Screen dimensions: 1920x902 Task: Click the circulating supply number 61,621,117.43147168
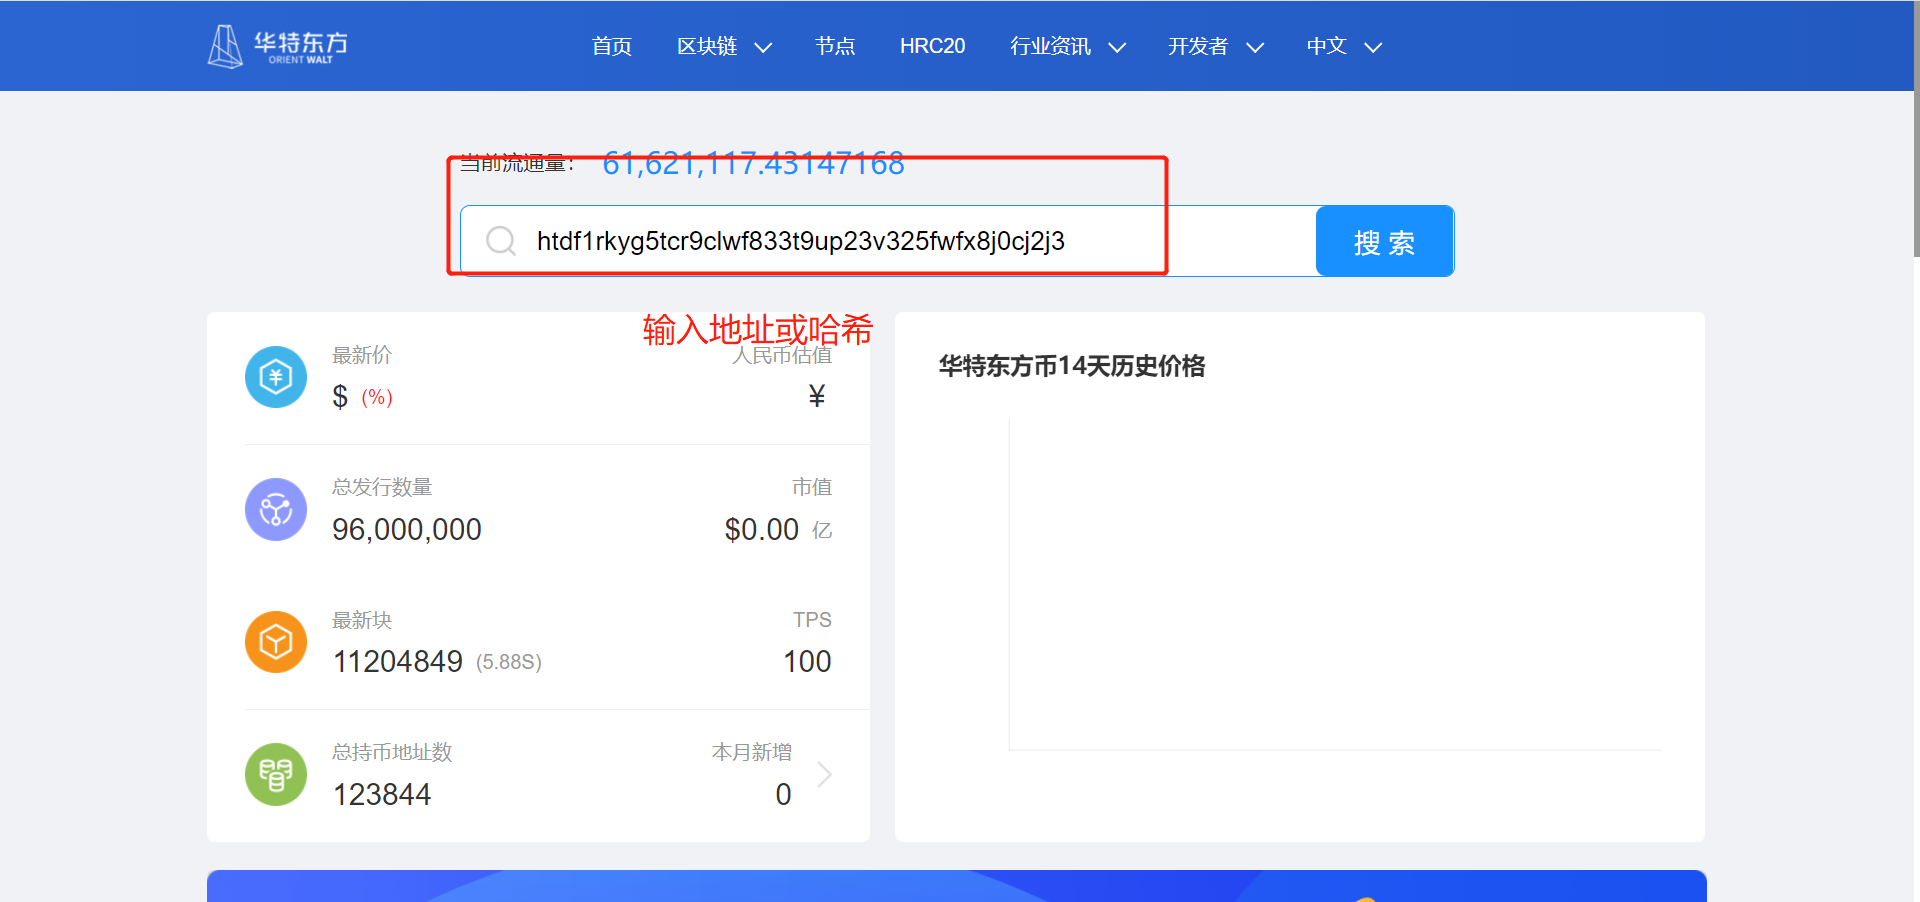753,164
